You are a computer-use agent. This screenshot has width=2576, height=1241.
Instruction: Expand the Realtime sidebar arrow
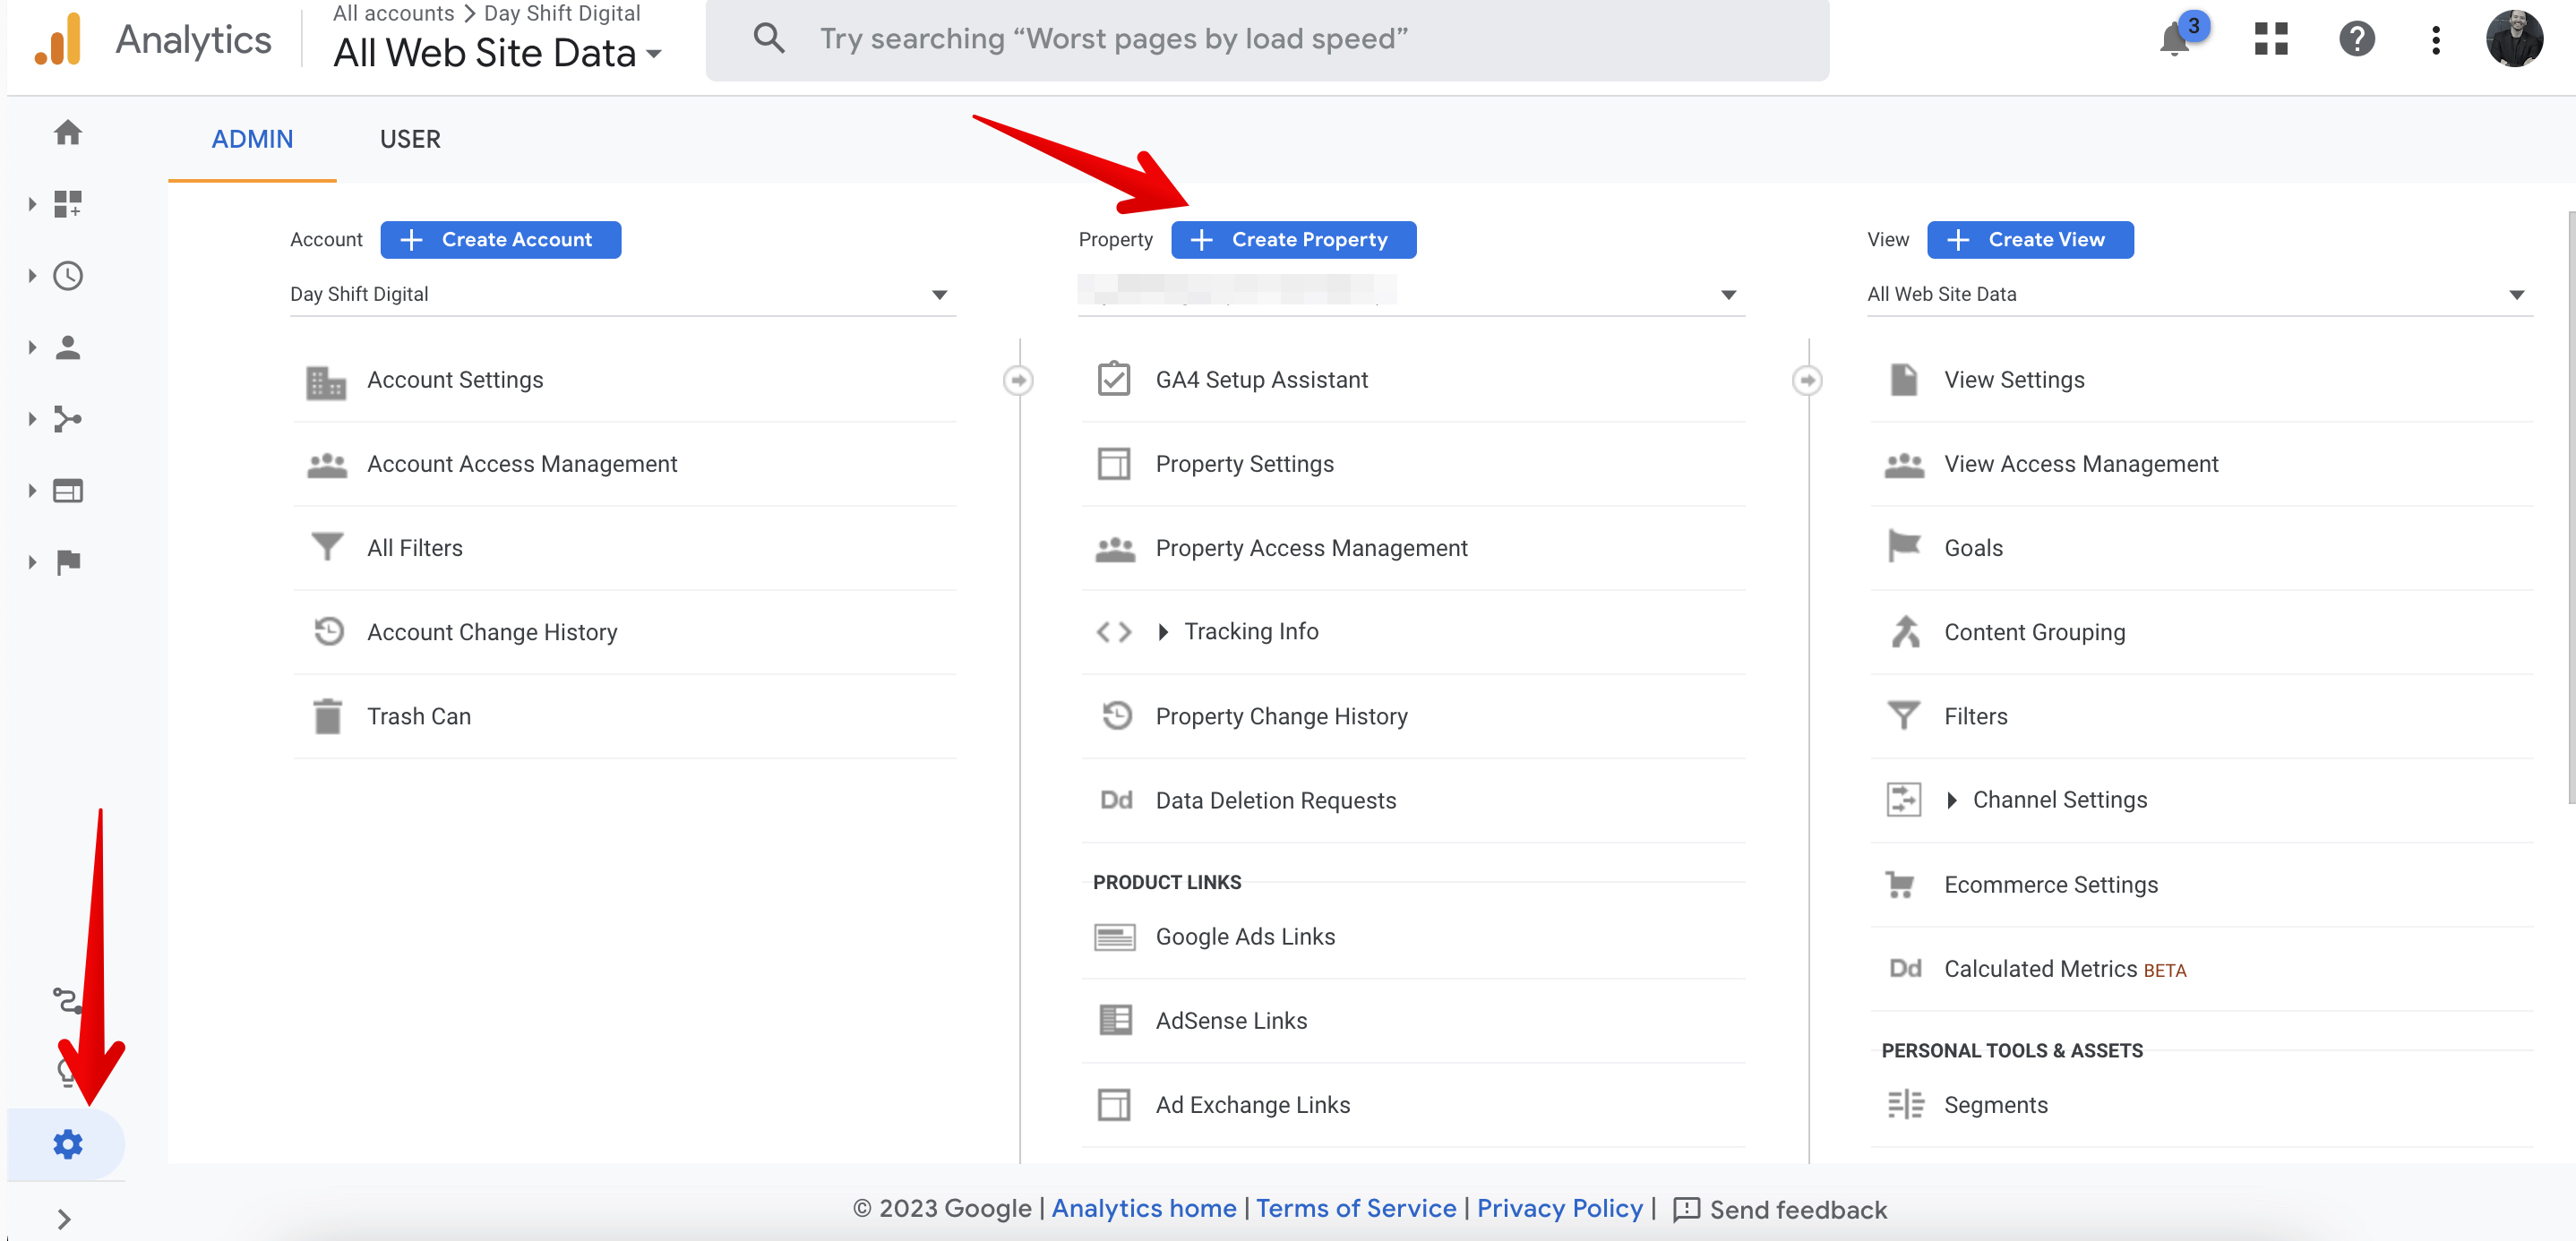tap(32, 276)
